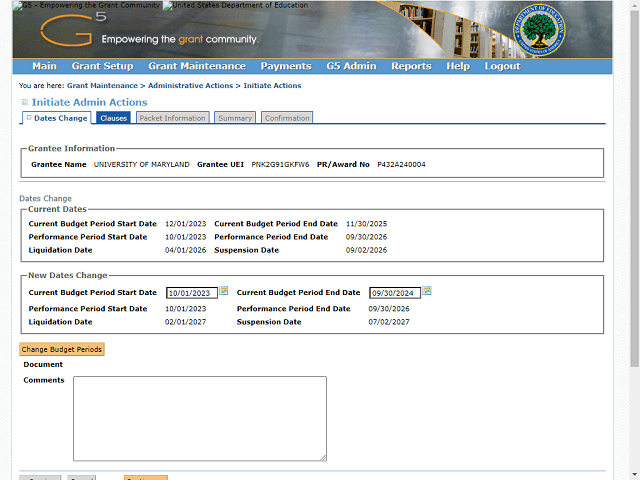Click inside the Comments text area
The width and height of the screenshot is (640, 480).
200,419
